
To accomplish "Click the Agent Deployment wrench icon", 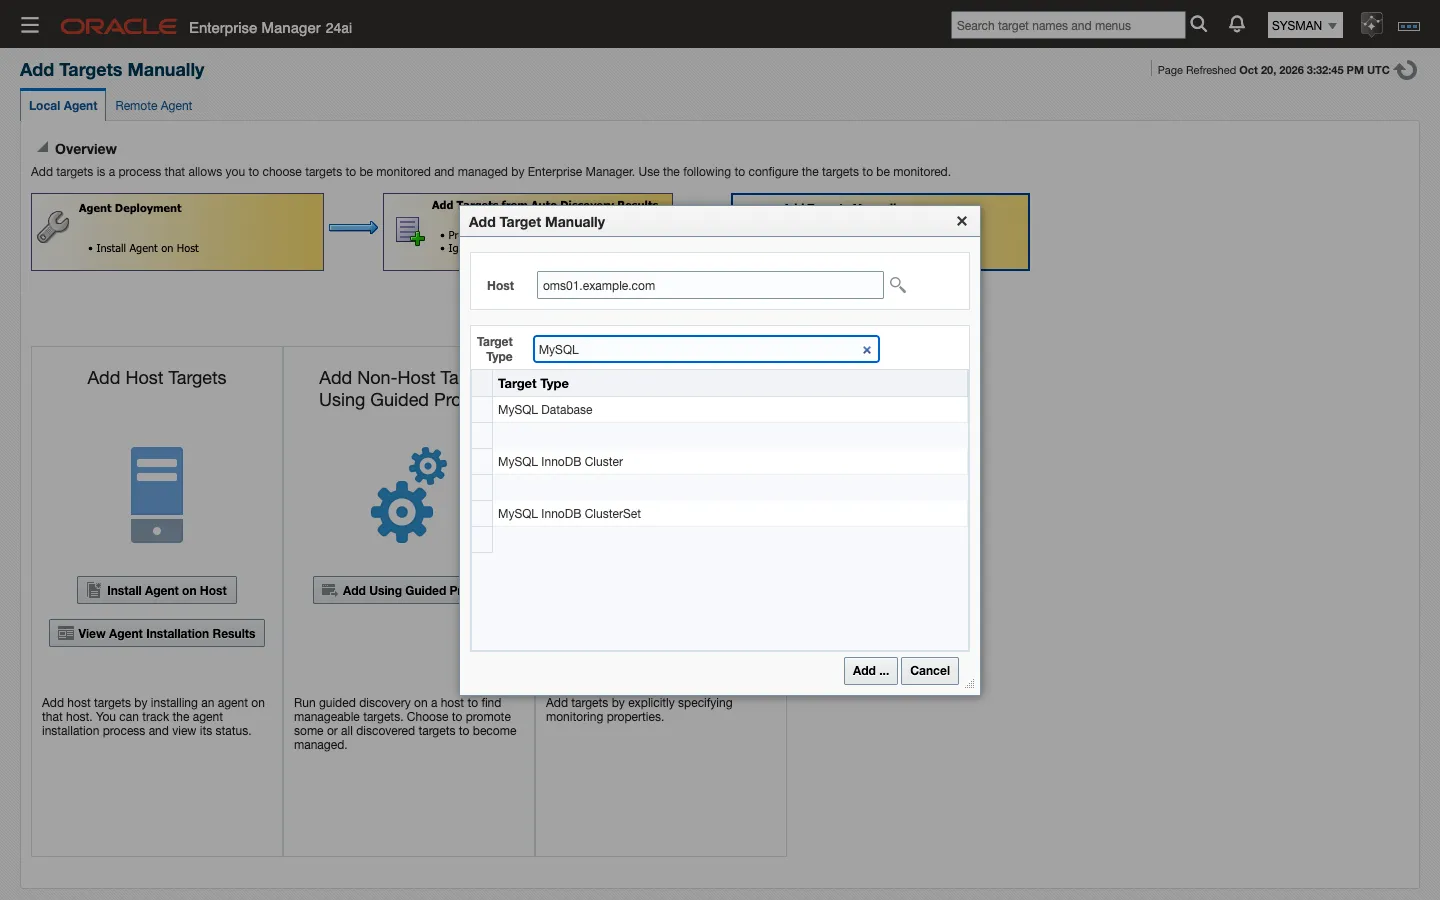I will coord(53,227).
